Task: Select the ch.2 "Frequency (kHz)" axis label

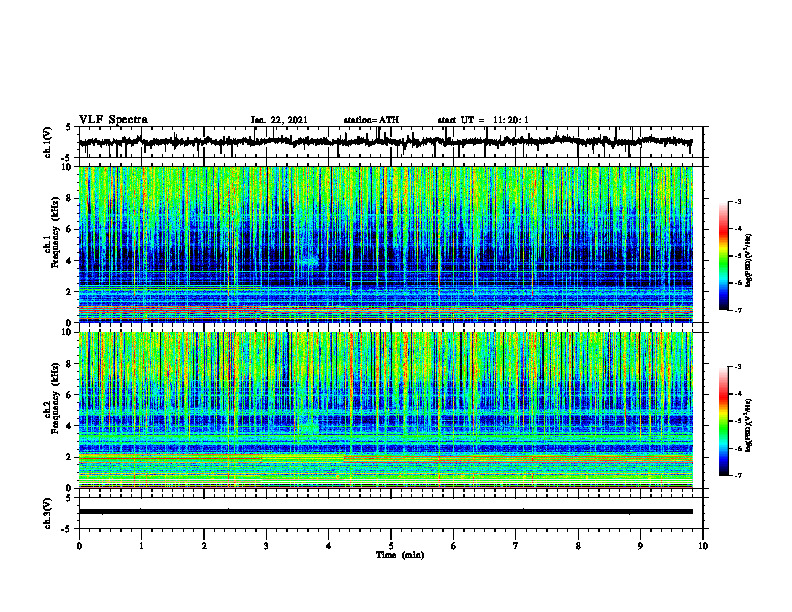Action: pyautogui.click(x=55, y=398)
